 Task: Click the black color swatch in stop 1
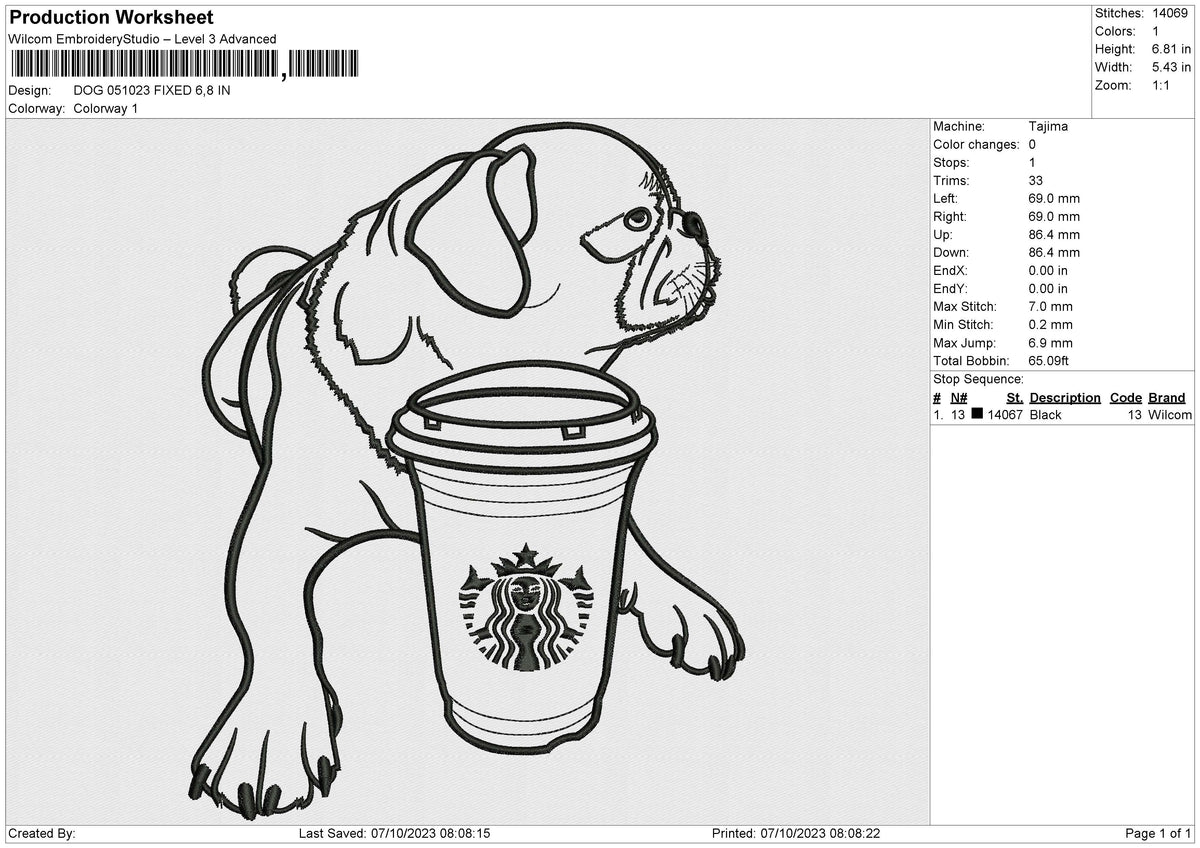[x=977, y=414]
